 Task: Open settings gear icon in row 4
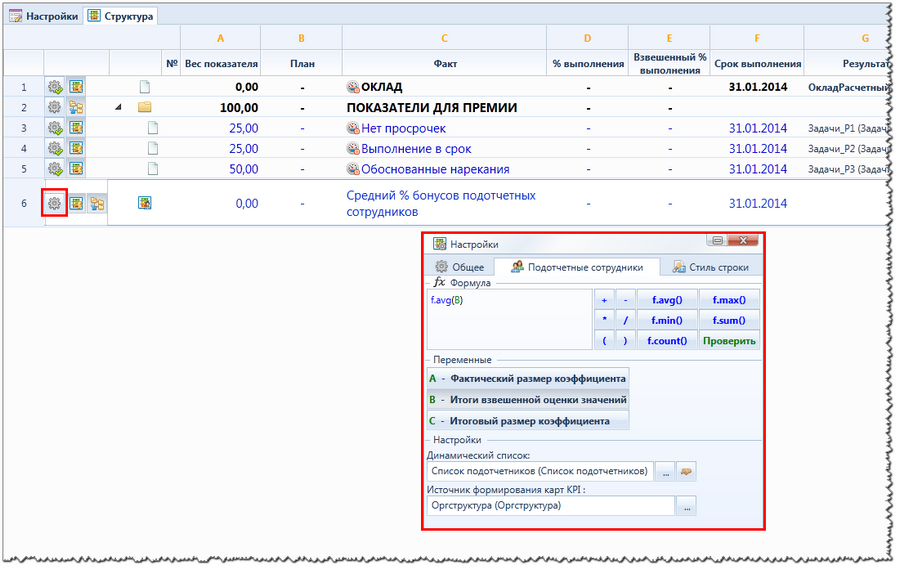55,149
